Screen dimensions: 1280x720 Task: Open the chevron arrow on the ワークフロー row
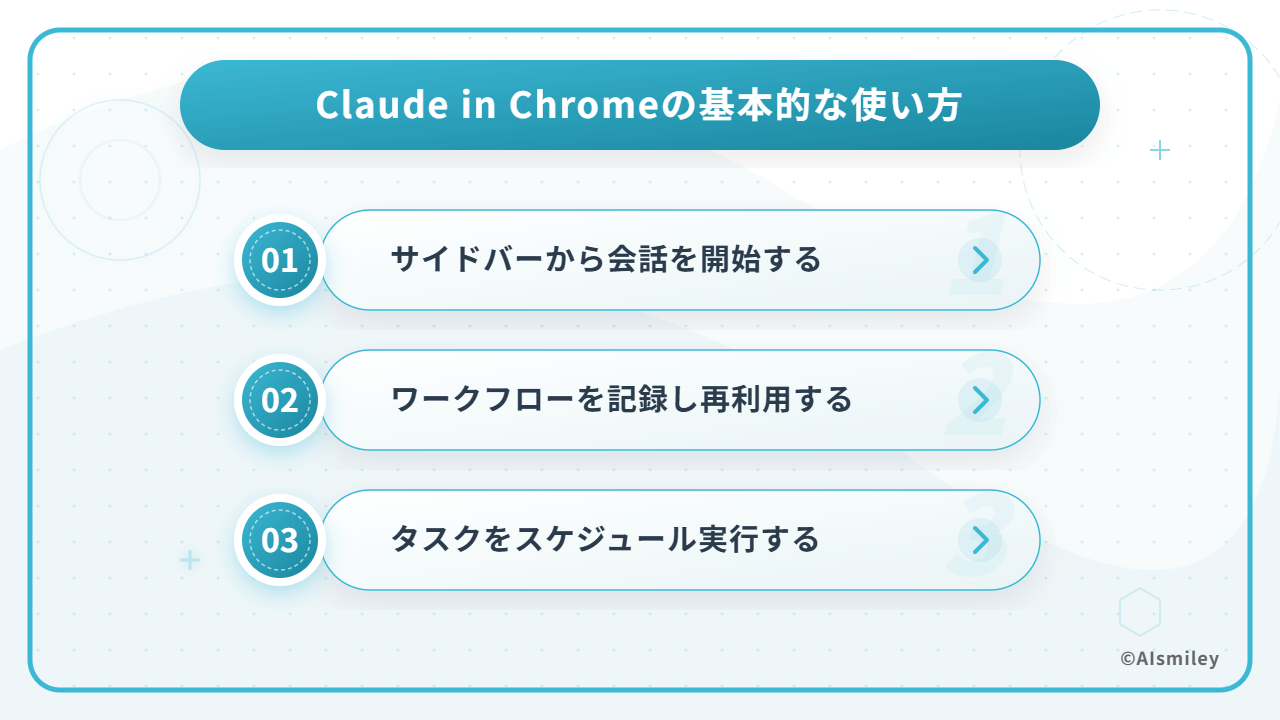pos(981,400)
